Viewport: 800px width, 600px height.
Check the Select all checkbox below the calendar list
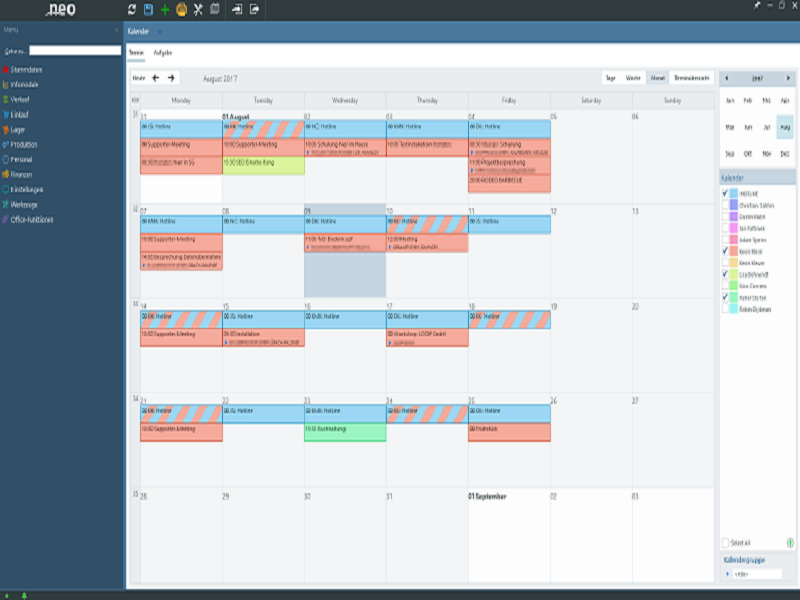click(725, 542)
